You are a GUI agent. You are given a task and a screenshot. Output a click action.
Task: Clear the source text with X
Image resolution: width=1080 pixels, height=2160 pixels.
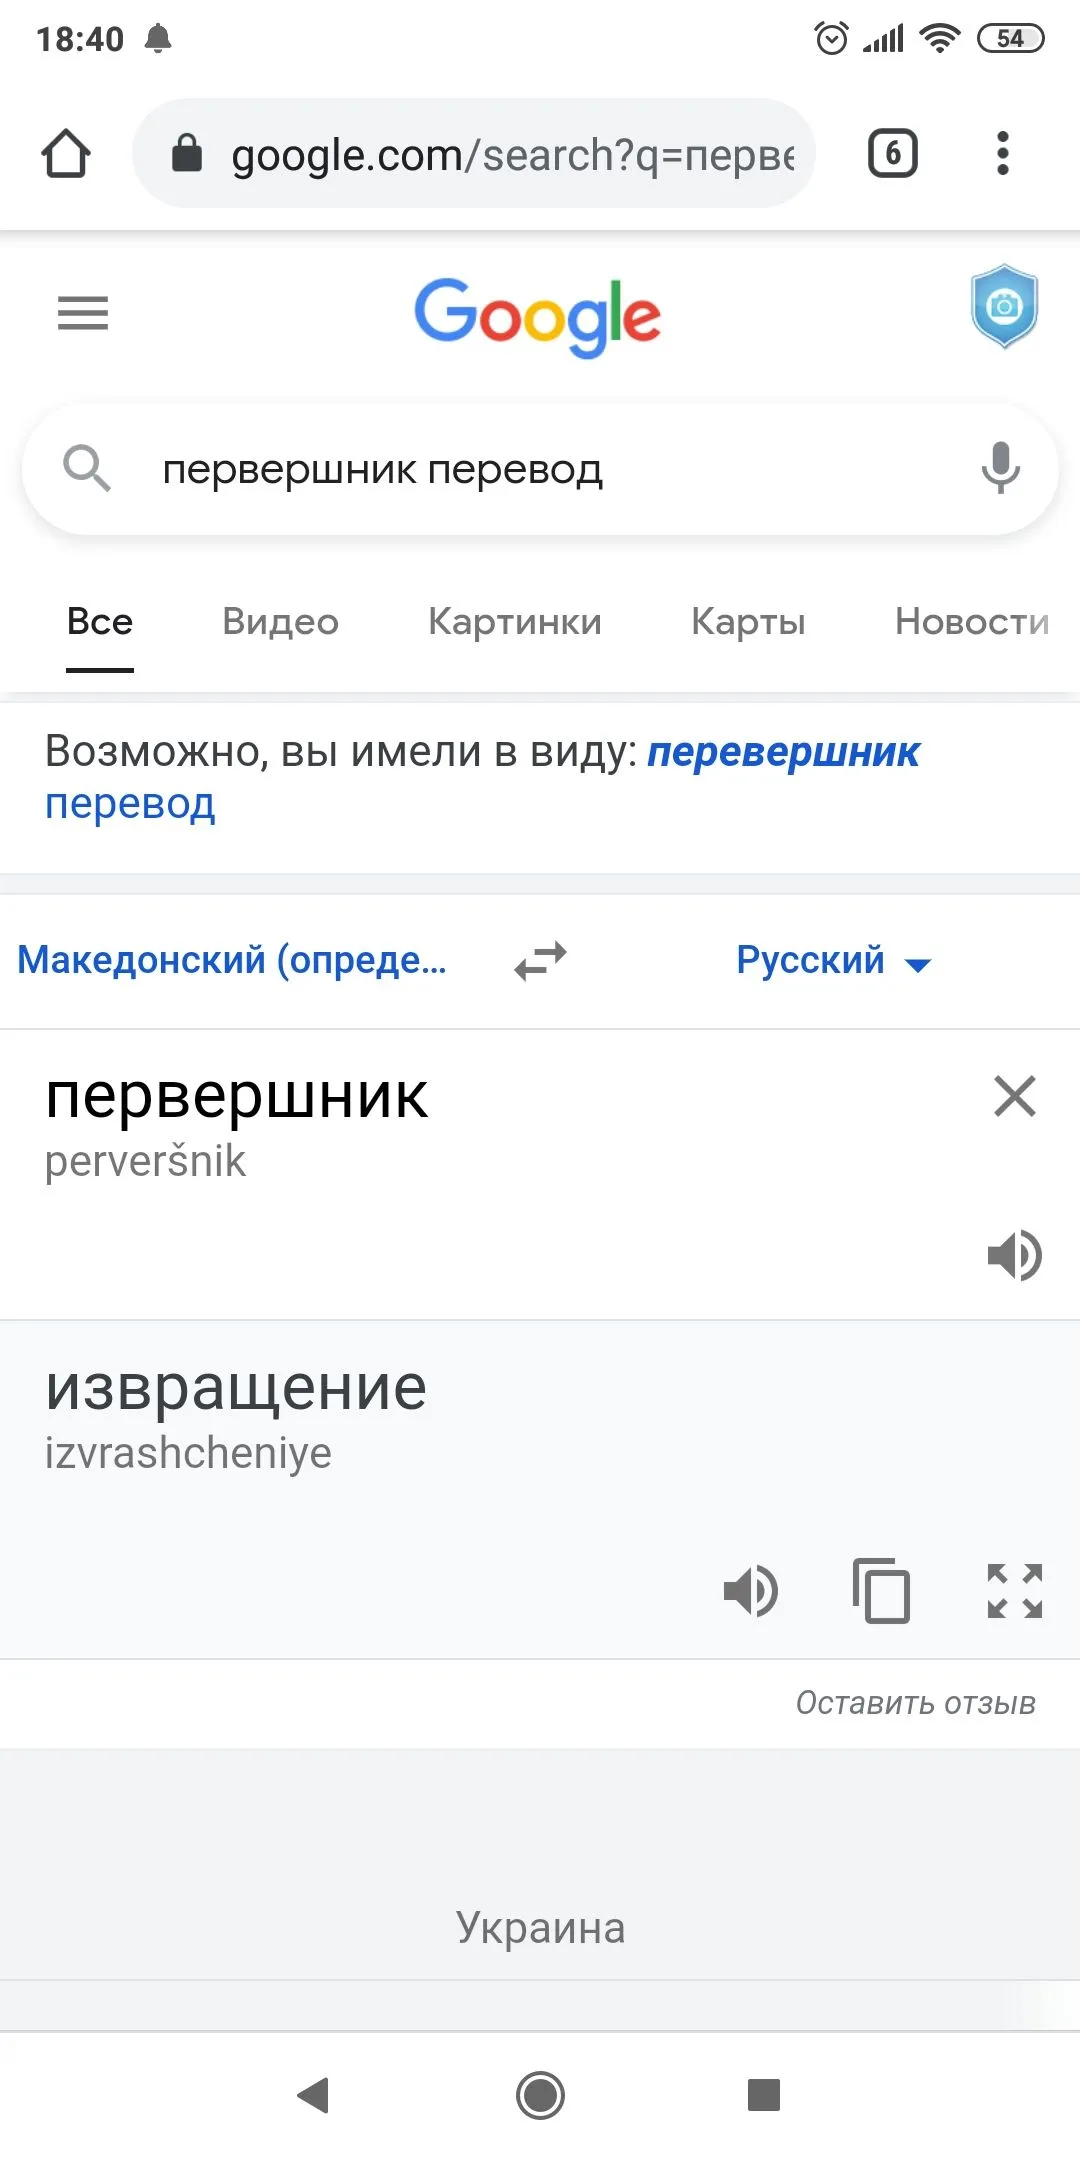(1014, 1096)
